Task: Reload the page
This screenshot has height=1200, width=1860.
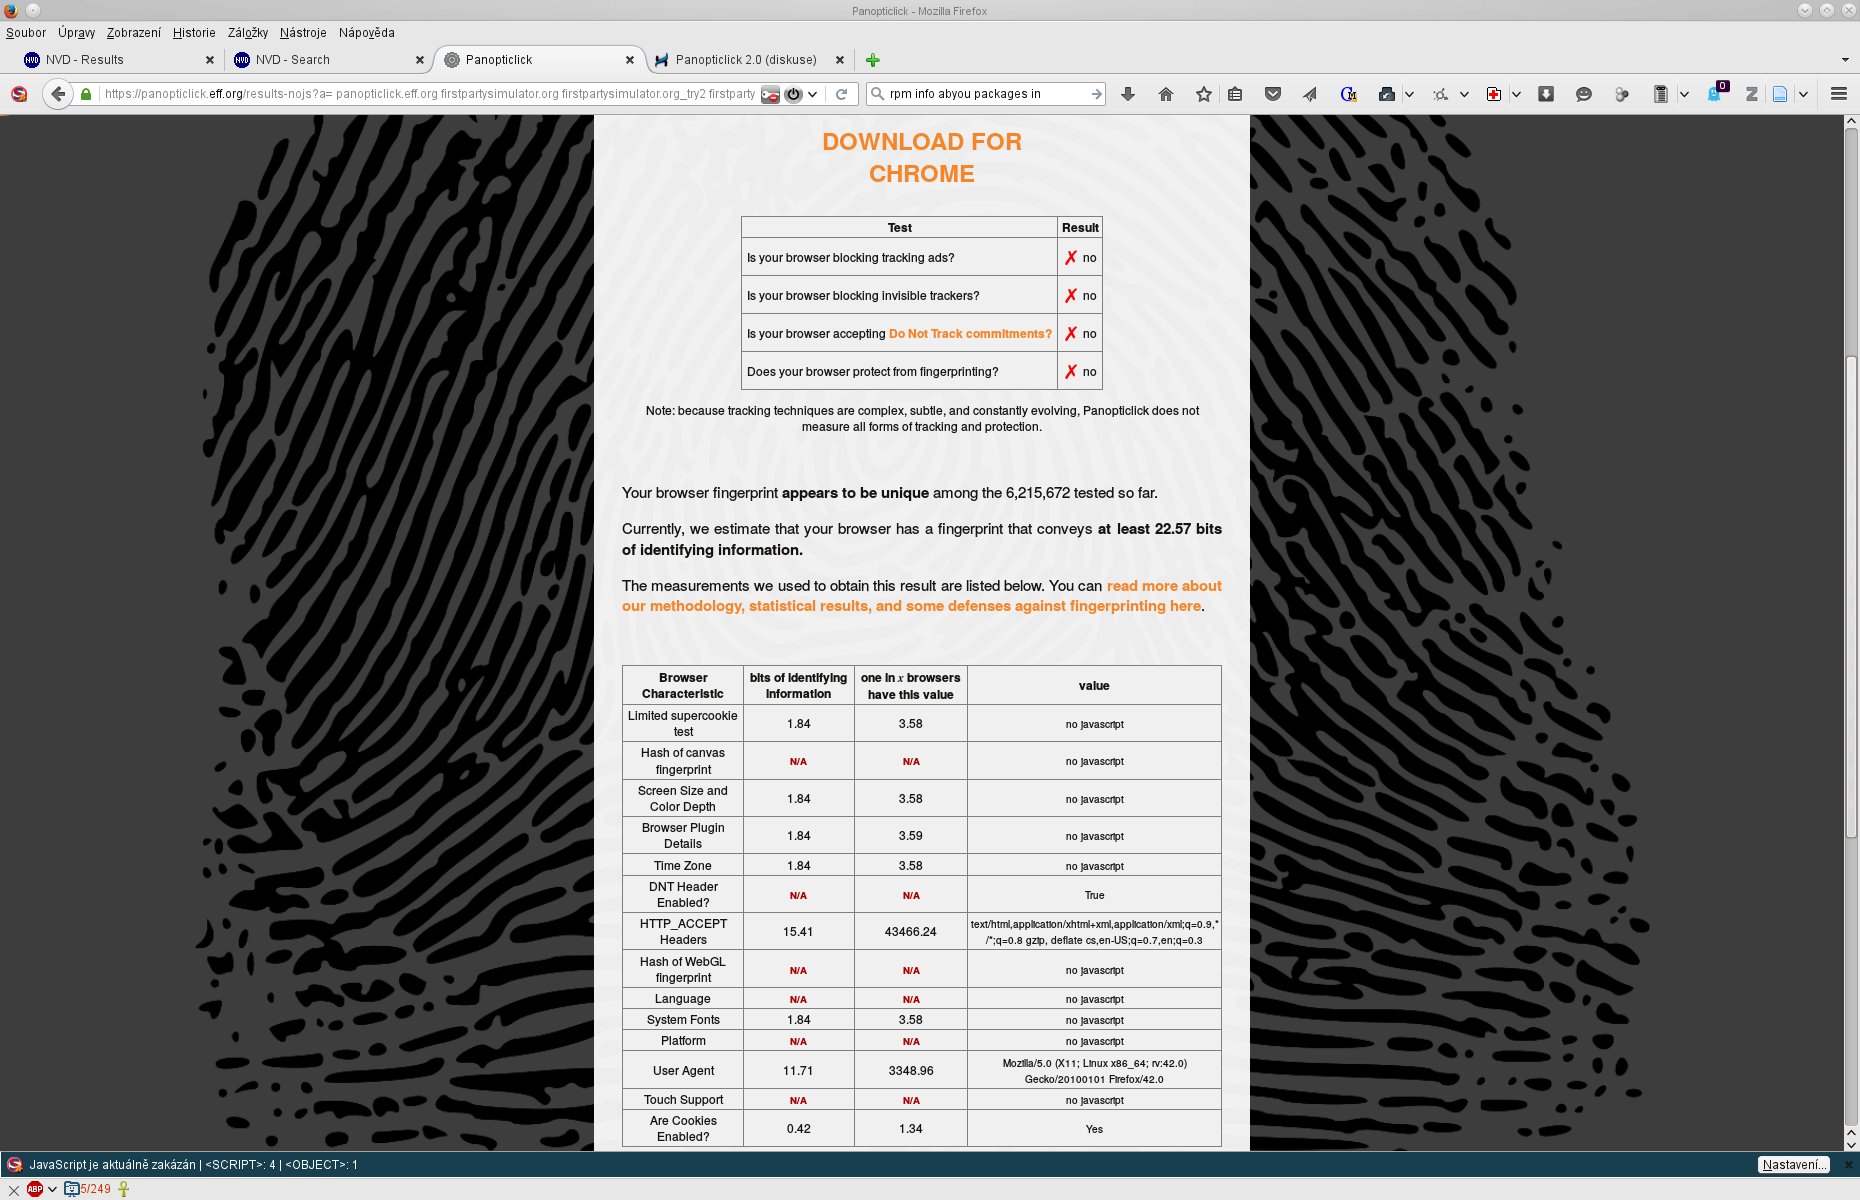Action: point(842,94)
